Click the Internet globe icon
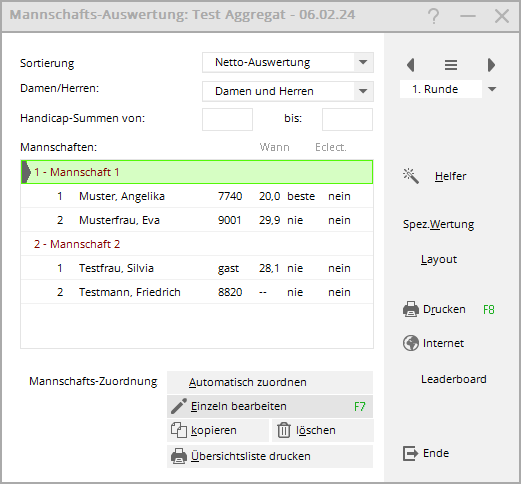 click(x=411, y=343)
